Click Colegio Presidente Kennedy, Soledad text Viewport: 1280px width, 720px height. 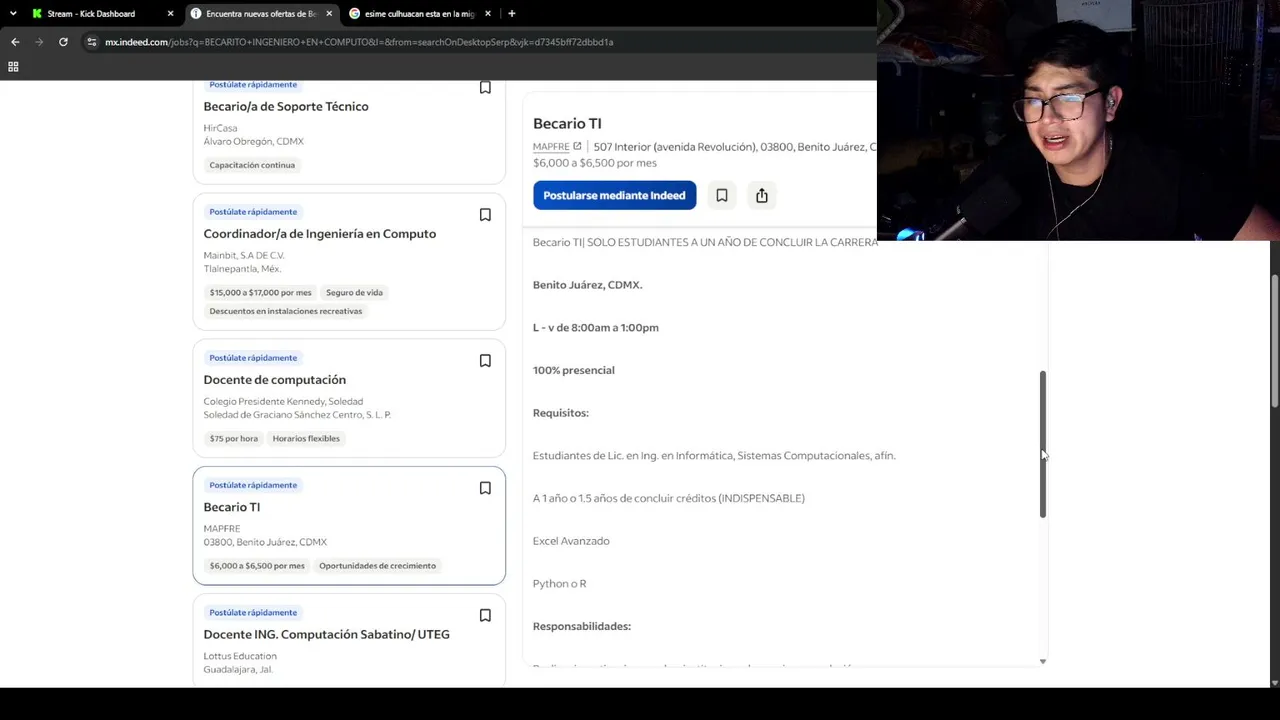(x=283, y=401)
